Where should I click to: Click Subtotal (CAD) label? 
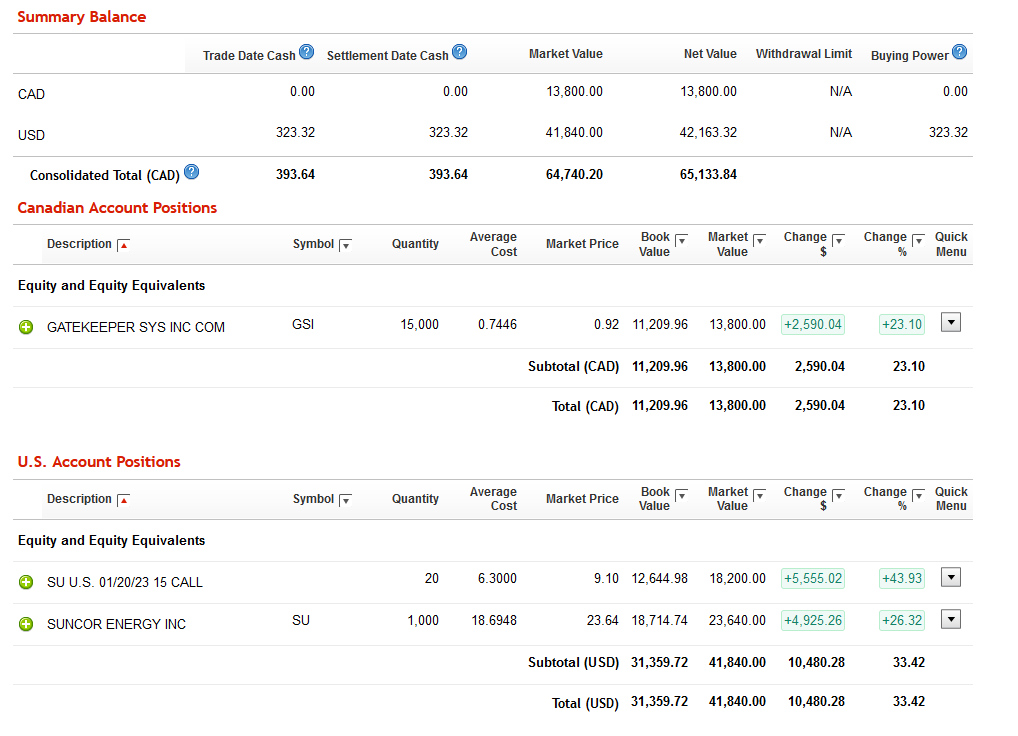[x=573, y=367]
